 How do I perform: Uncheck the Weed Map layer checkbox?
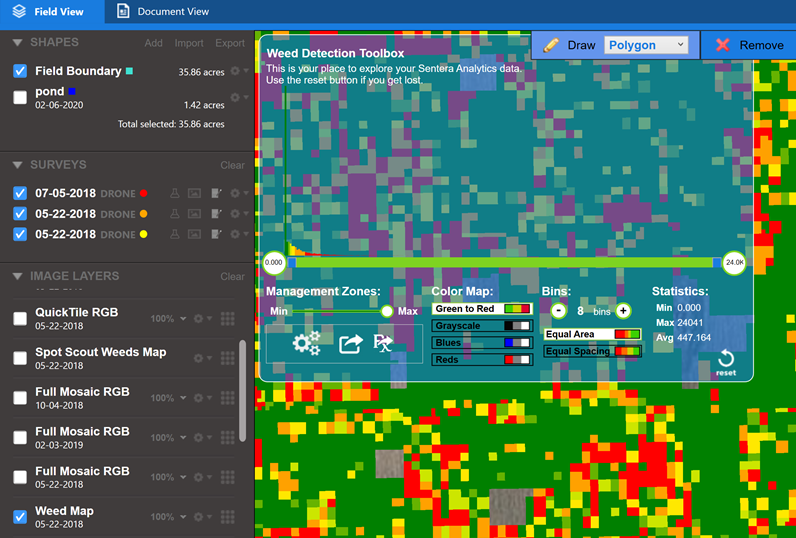[x=20, y=517]
